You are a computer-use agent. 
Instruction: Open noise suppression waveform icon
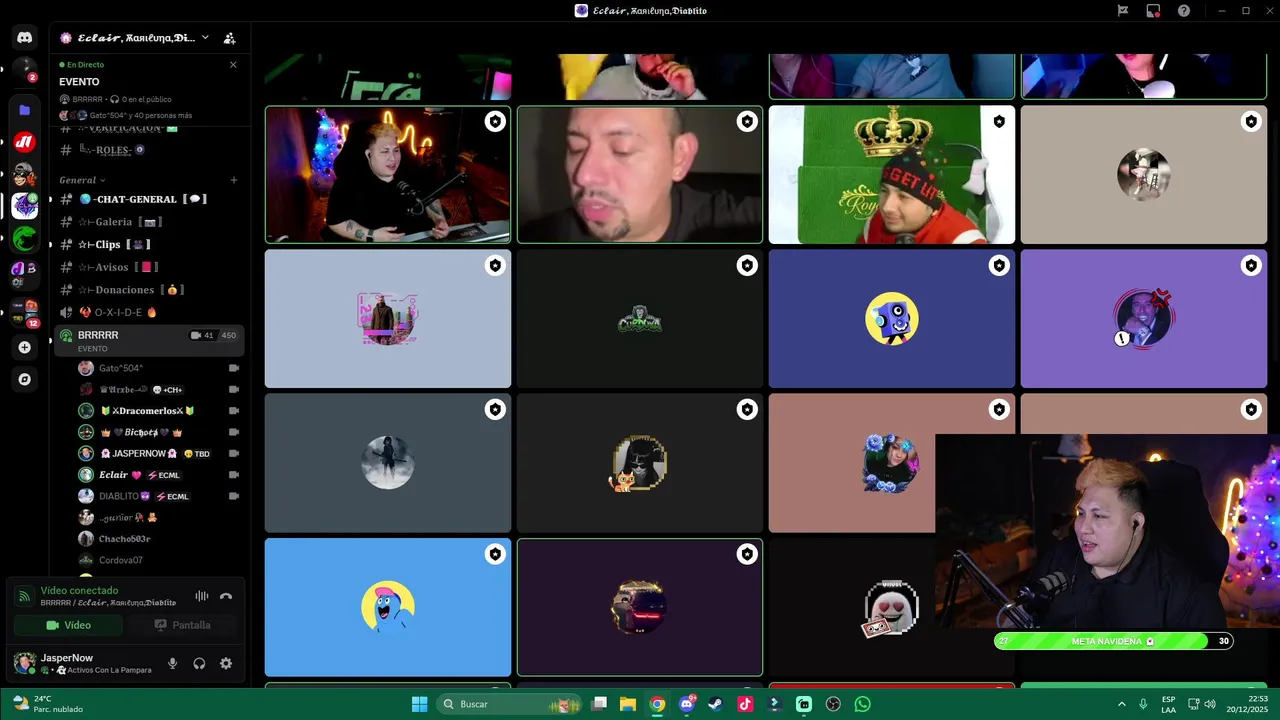coord(202,596)
